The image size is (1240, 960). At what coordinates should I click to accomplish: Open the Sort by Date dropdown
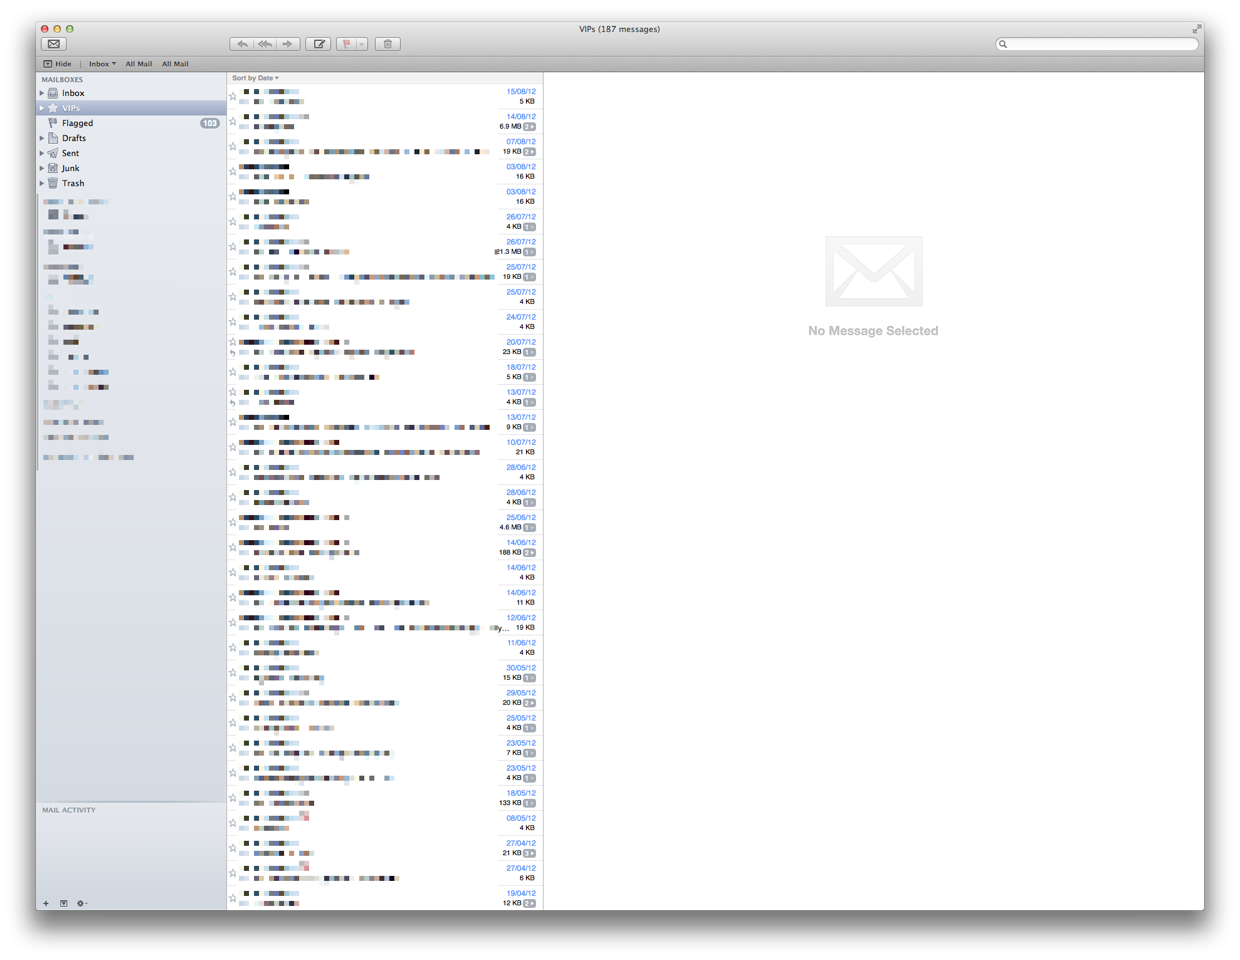tap(255, 78)
